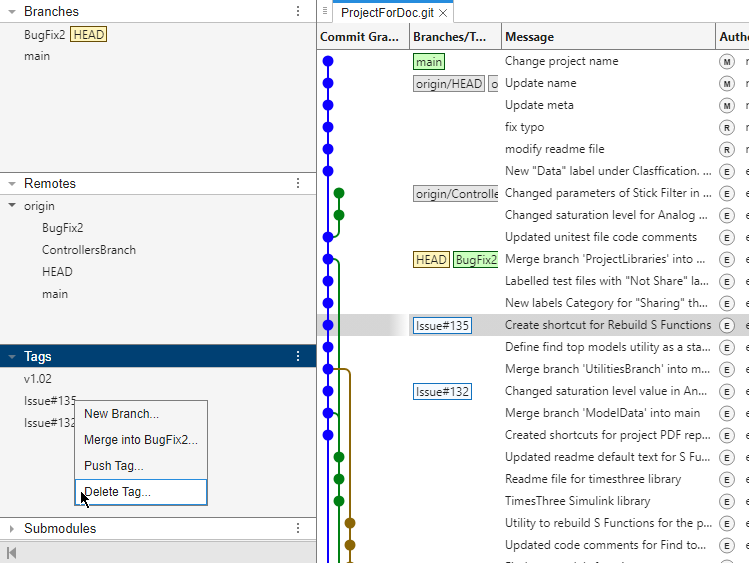
Task: Open the Submodules panel three-dot menu
Action: point(297,528)
